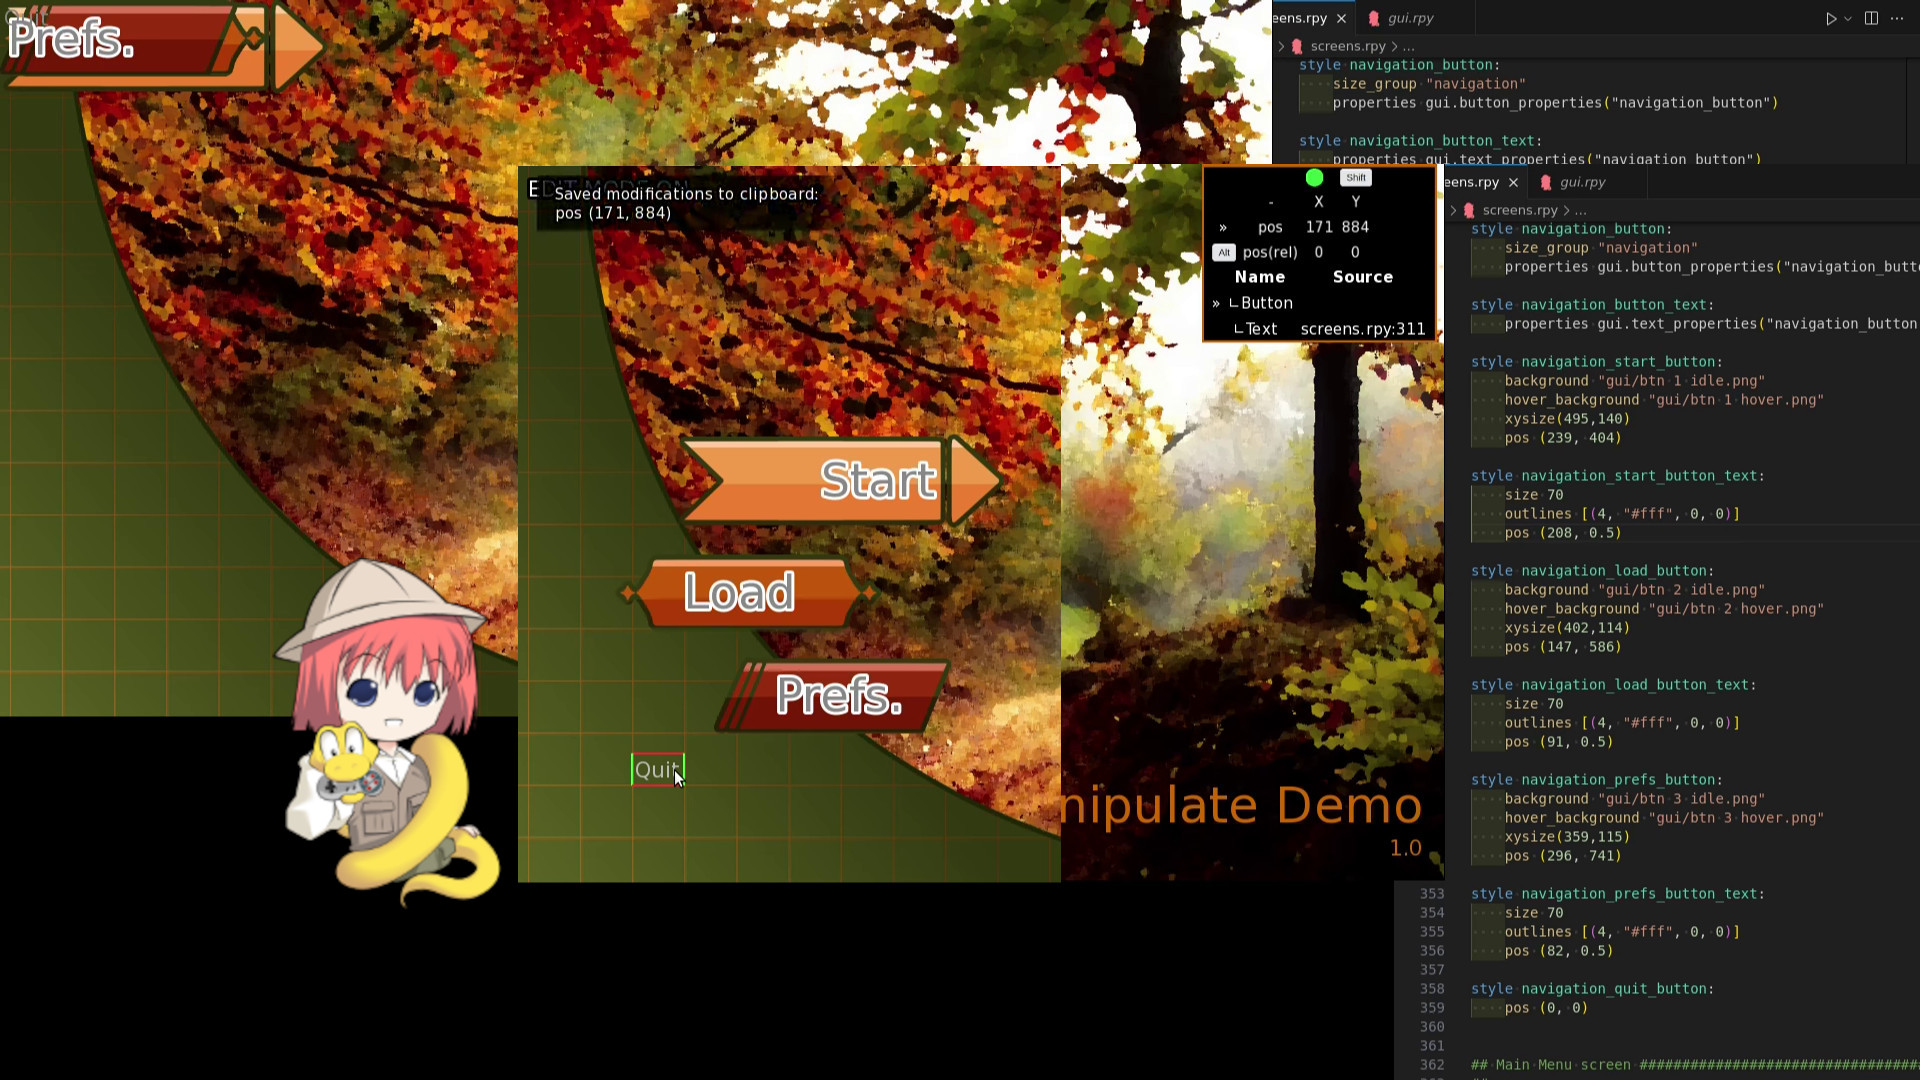
Task: Toggle the Alt badge next to pos(rel)
Action: click(x=1223, y=252)
